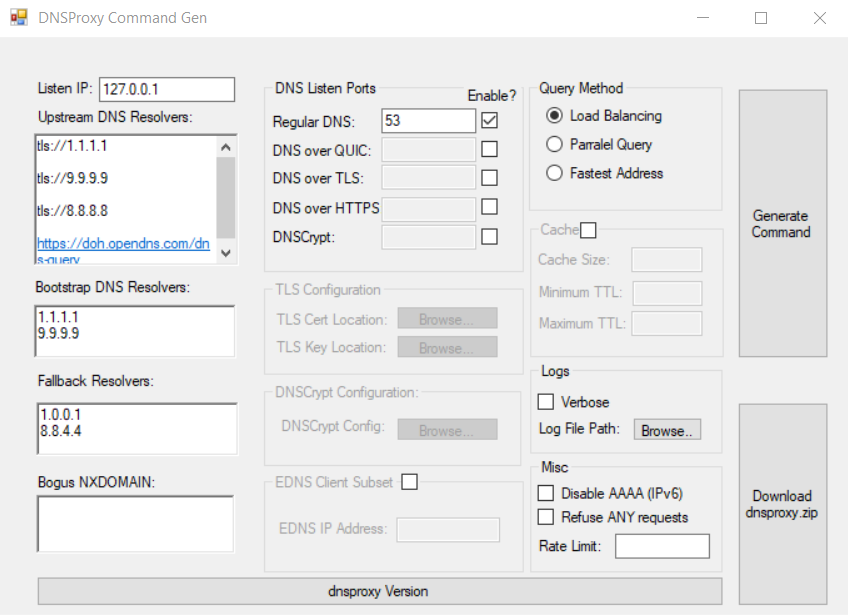
Task: Tick Disable AAAA (IPv6)
Action: pos(546,493)
